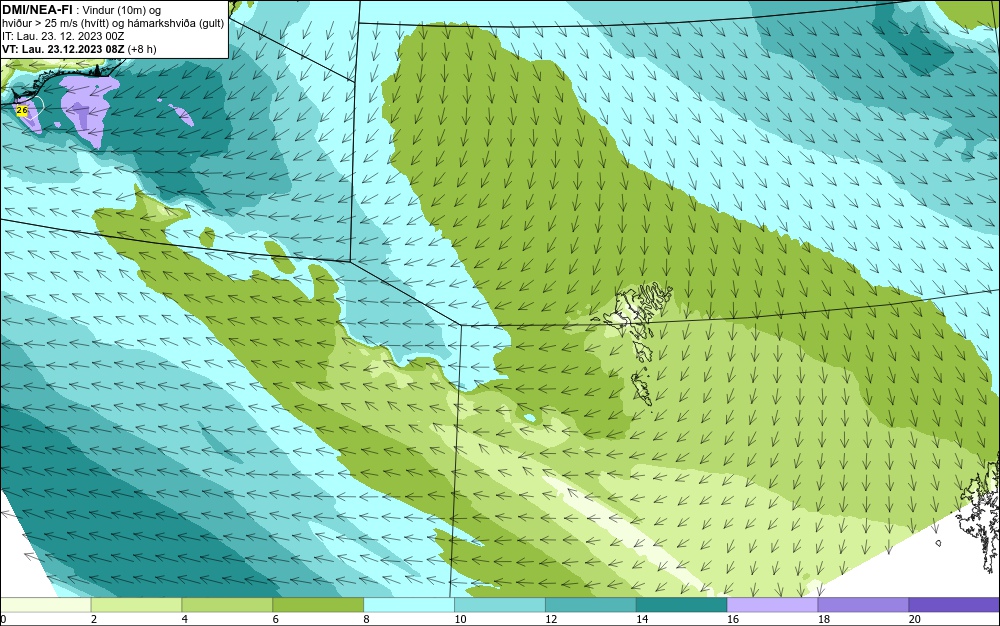This screenshot has width=1000, height=626.
Task: Click the scale label '2'
Action: (x=94, y=619)
